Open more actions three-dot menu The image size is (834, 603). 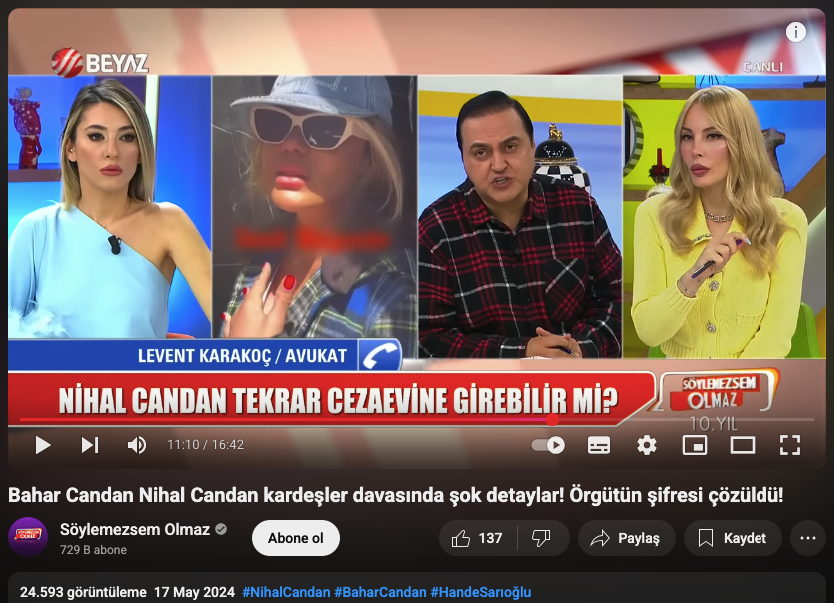pyautogui.click(x=807, y=538)
